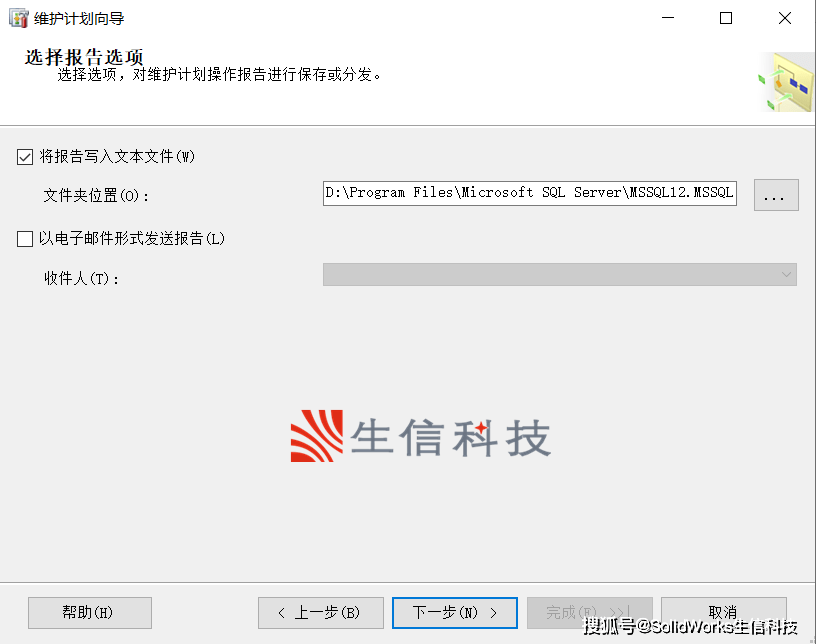Click the maintenance plan wizard title icon
The width and height of the screenshot is (816, 644).
[x=19, y=18]
